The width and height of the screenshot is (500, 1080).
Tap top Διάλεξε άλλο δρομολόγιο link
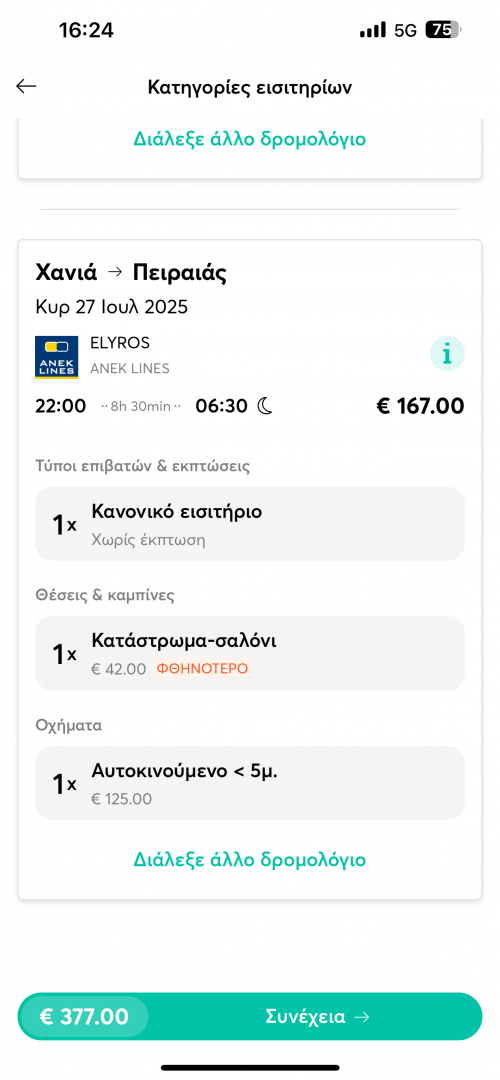tap(249, 139)
